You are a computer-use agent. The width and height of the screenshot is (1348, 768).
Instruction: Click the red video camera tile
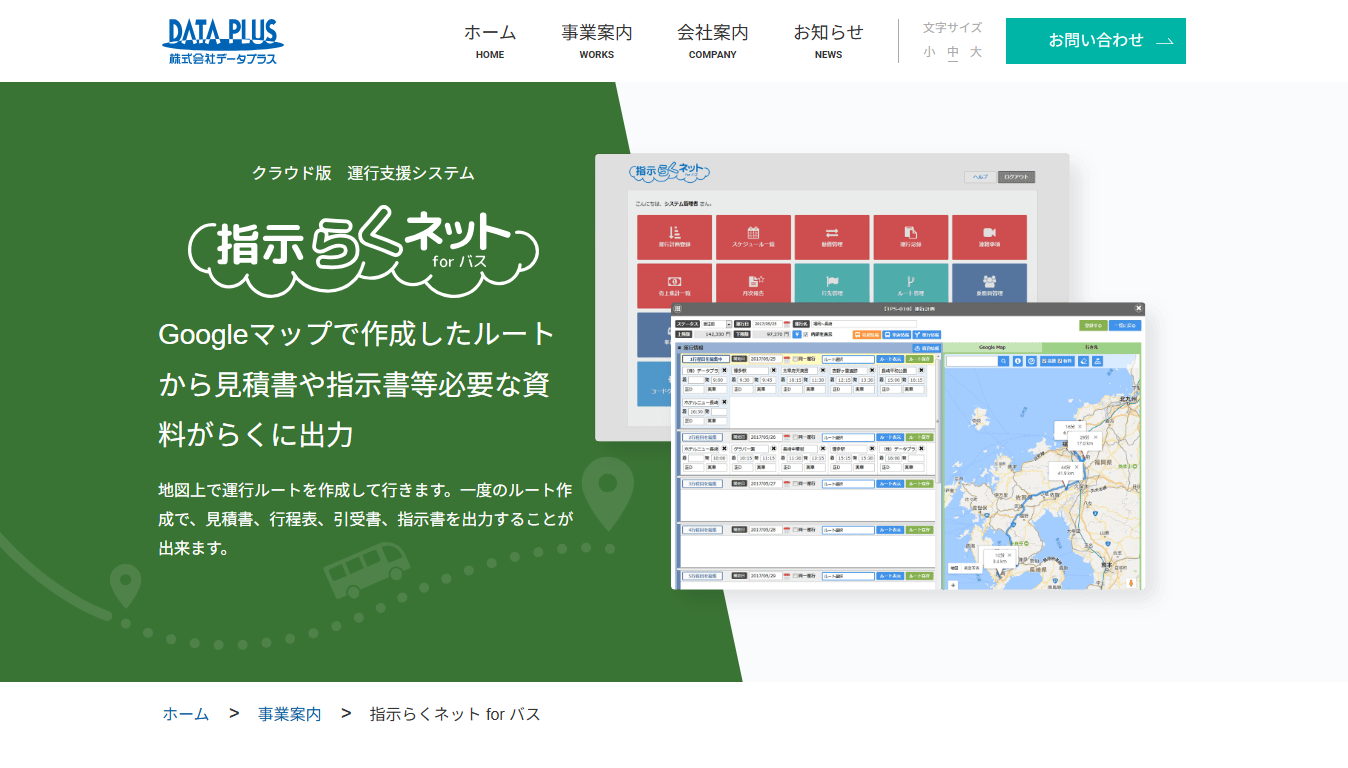point(989,237)
